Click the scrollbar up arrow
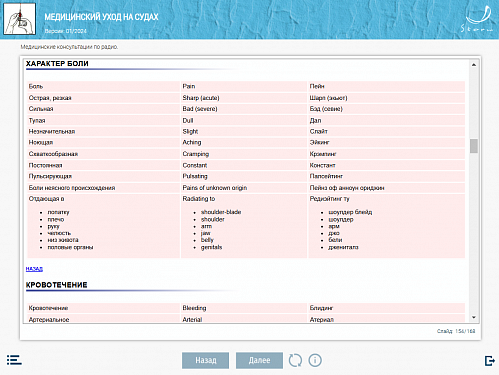 pyautogui.click(x=474, y=65)
